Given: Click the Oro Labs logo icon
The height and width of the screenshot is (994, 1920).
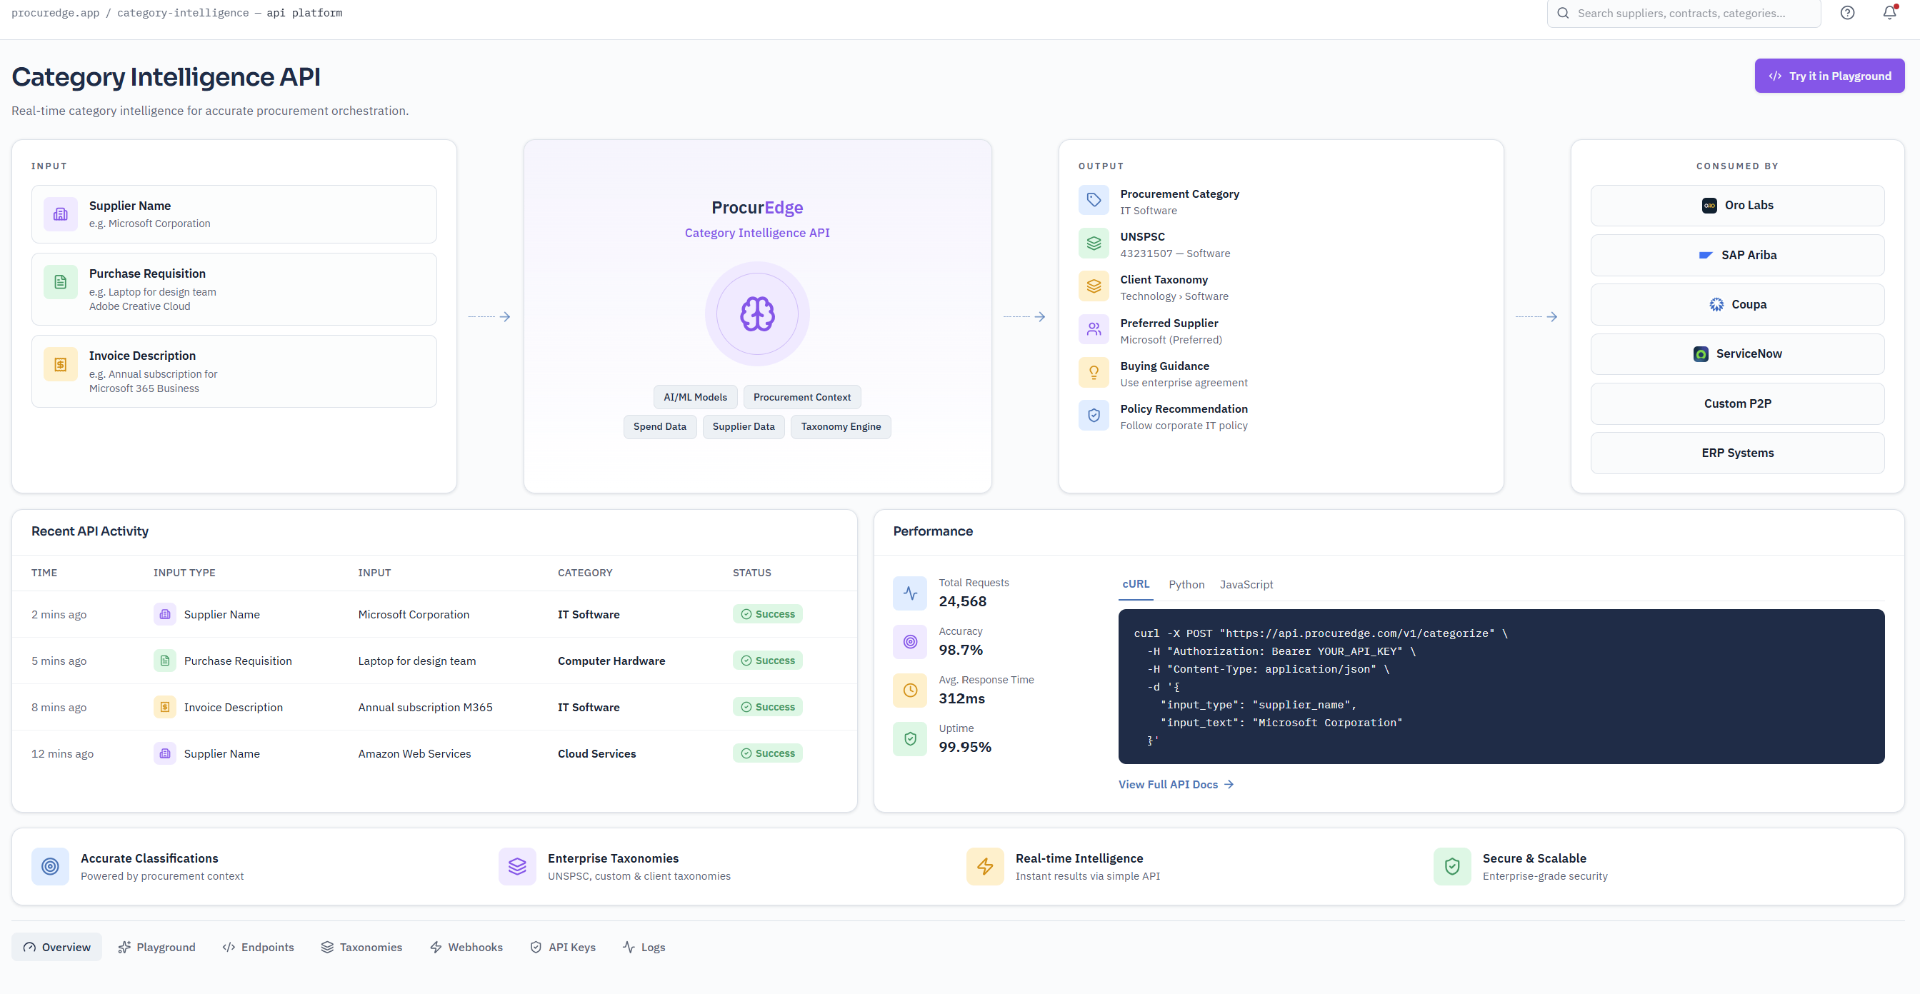Looking at the screenshot, I should pos(1710,205).
